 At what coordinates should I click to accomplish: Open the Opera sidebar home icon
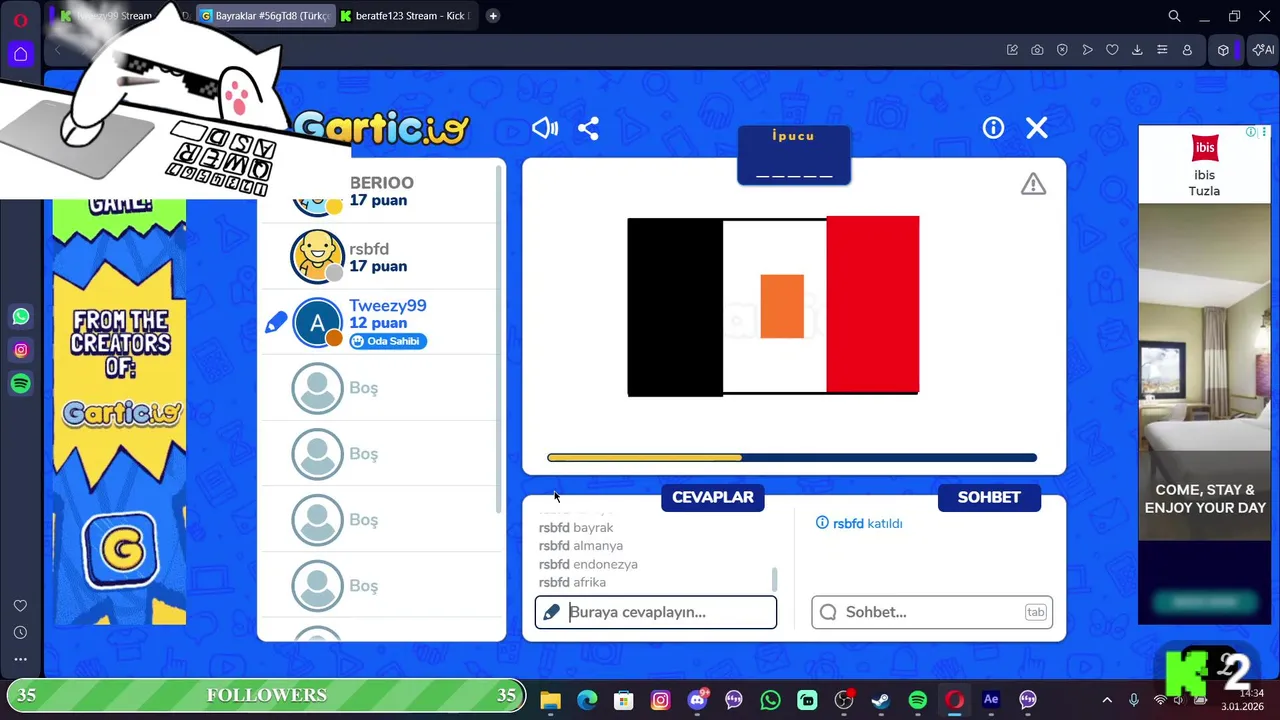(21, 54)
